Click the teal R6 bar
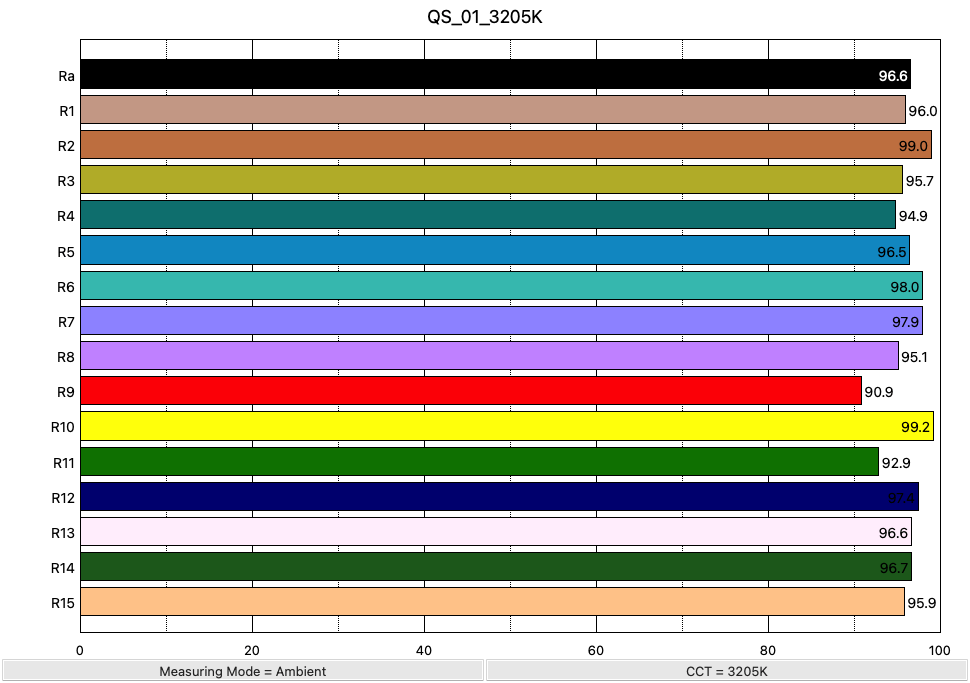 point(501,285)
